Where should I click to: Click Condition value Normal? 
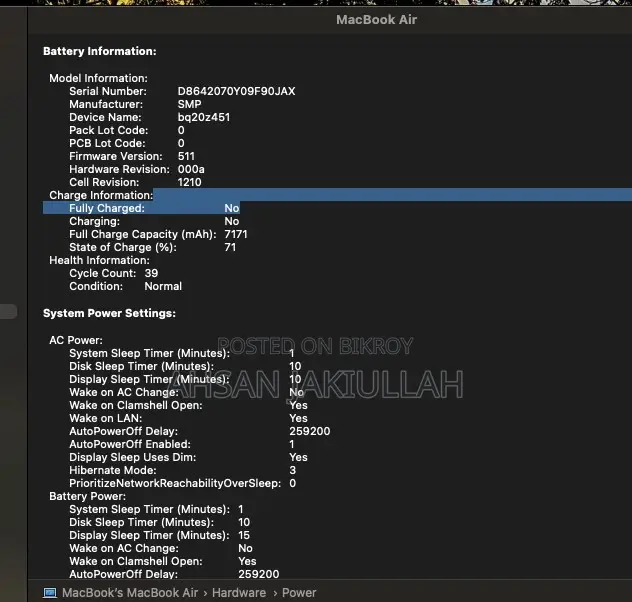(x=163, y=286)
